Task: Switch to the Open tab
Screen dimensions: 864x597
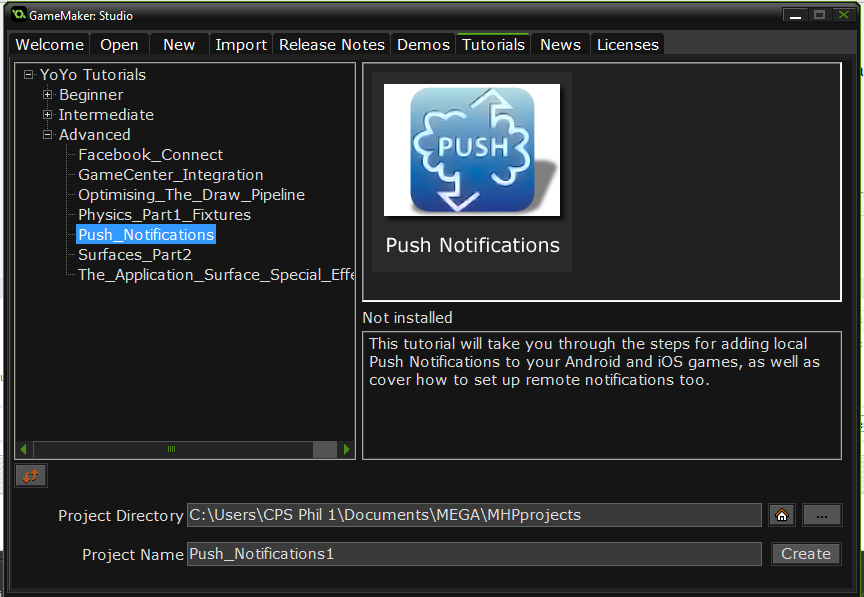Action: (x=119, y=45)
